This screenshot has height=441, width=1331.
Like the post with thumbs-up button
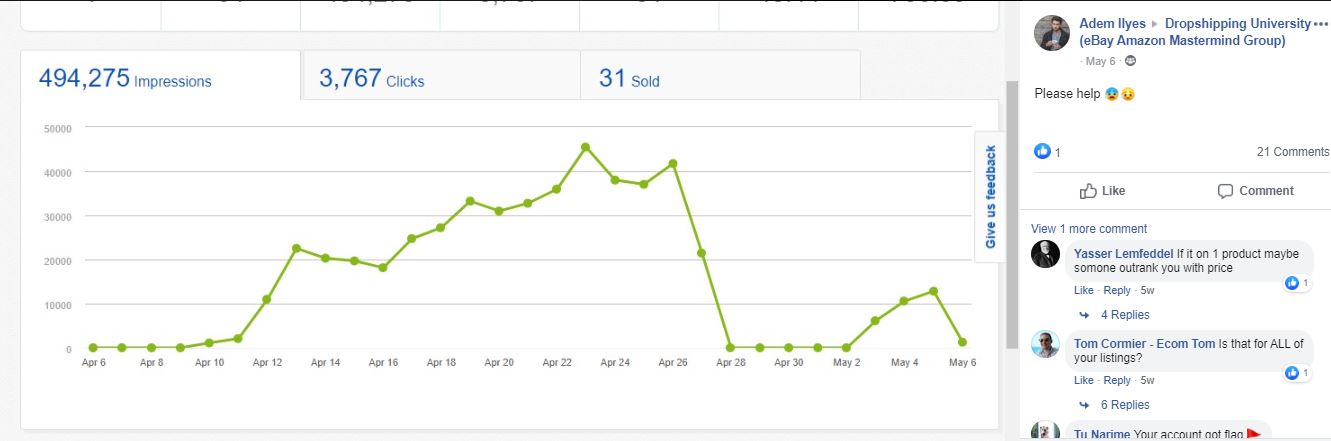[1102, 191]
